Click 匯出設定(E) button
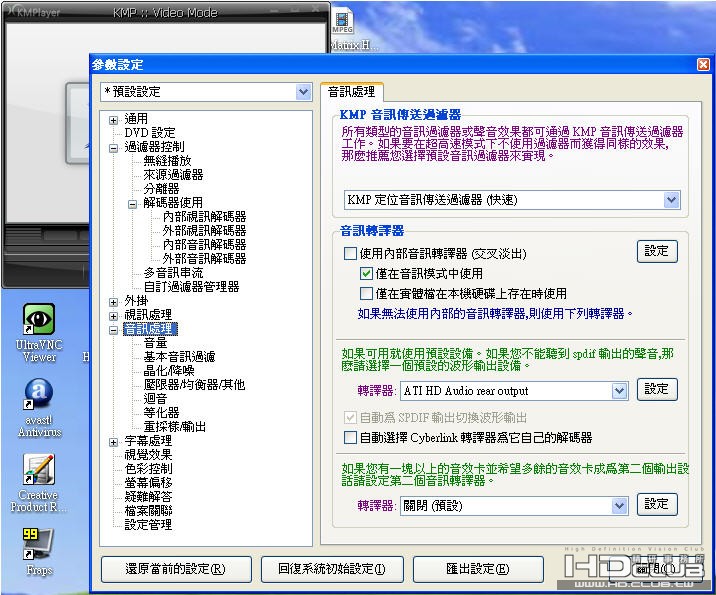Screen dimensions: 716x595 [478, 569]
